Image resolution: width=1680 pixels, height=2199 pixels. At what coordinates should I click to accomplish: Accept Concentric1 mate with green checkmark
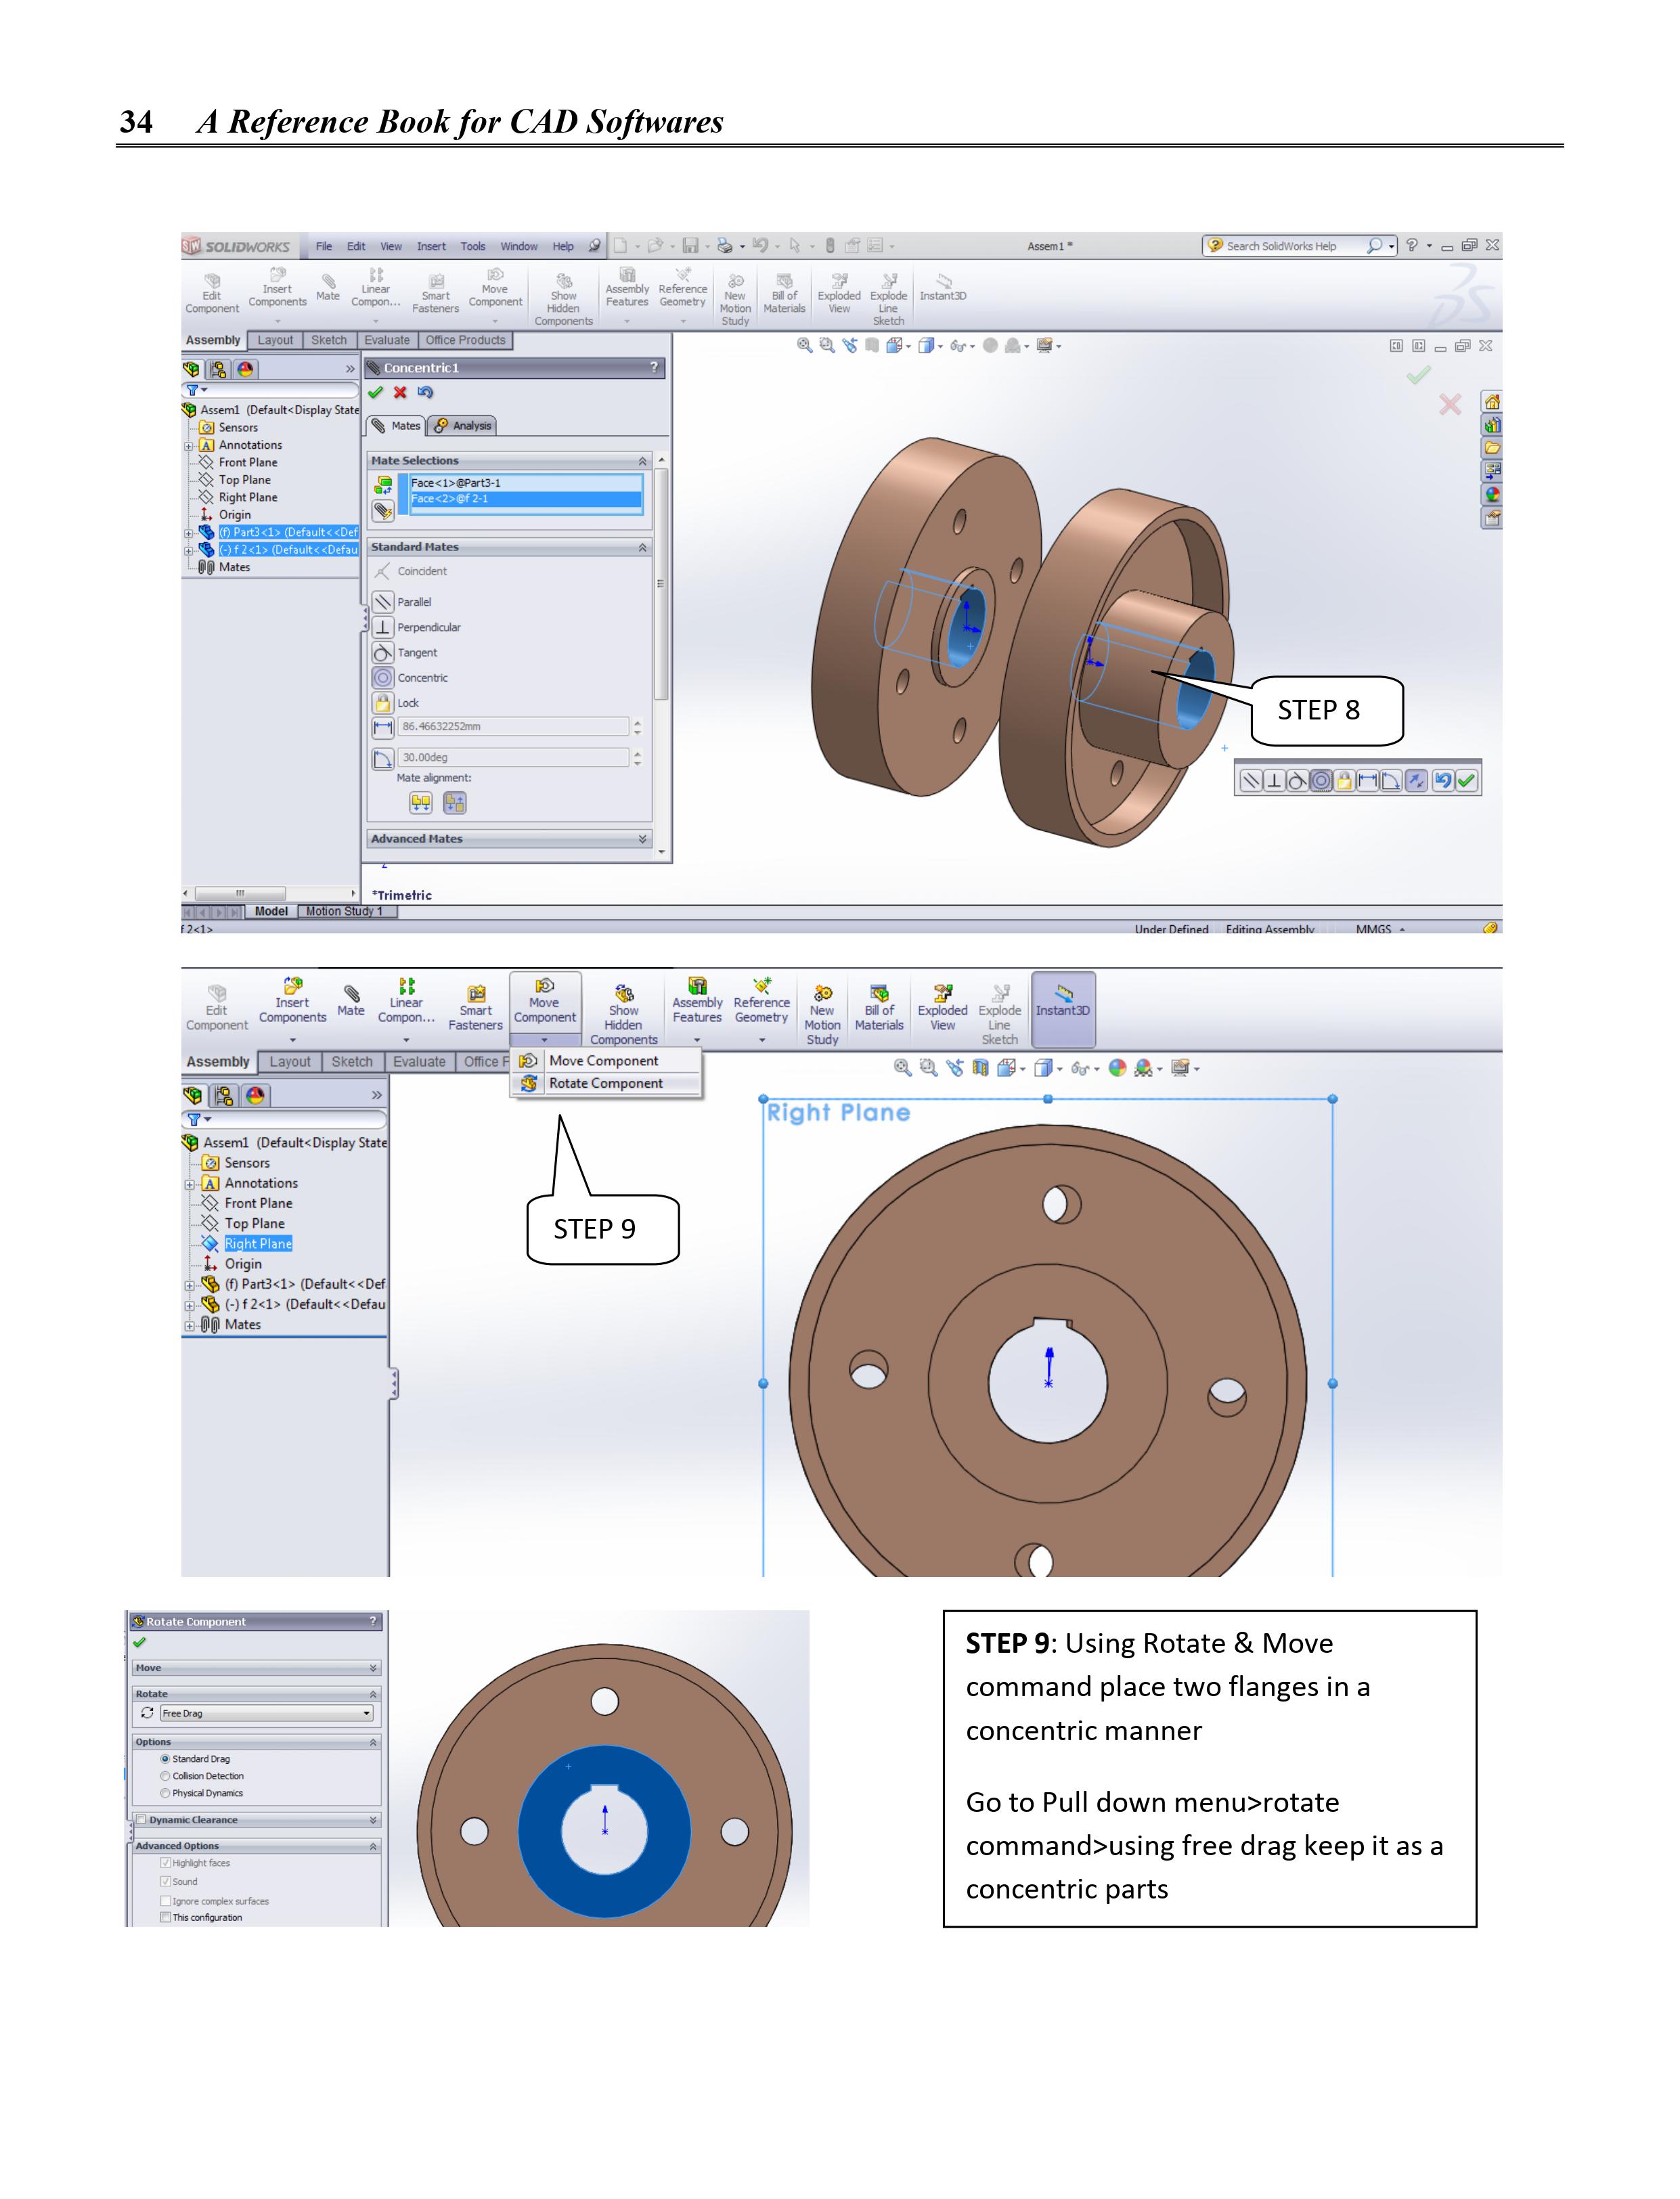point(376,393)
